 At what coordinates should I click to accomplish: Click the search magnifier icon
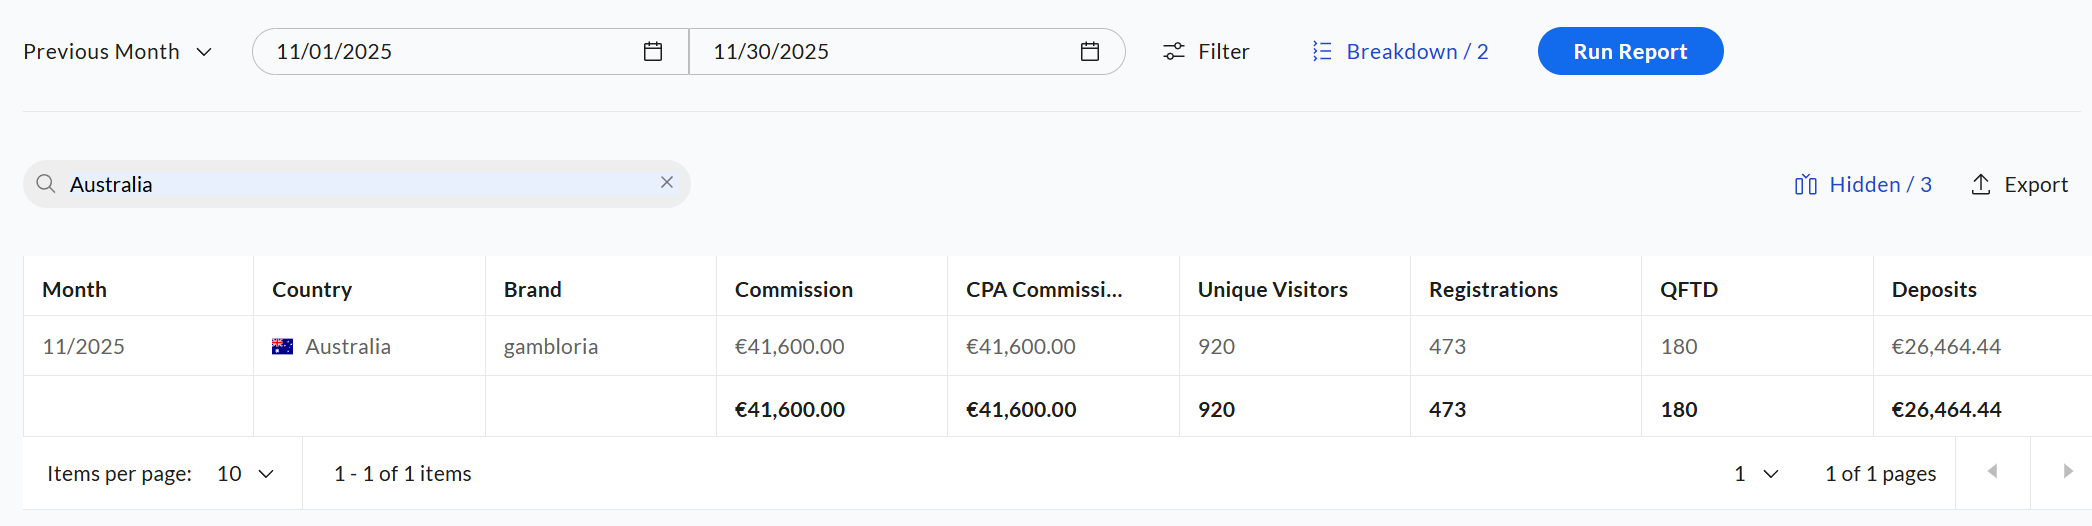click(x=46, y=184)
